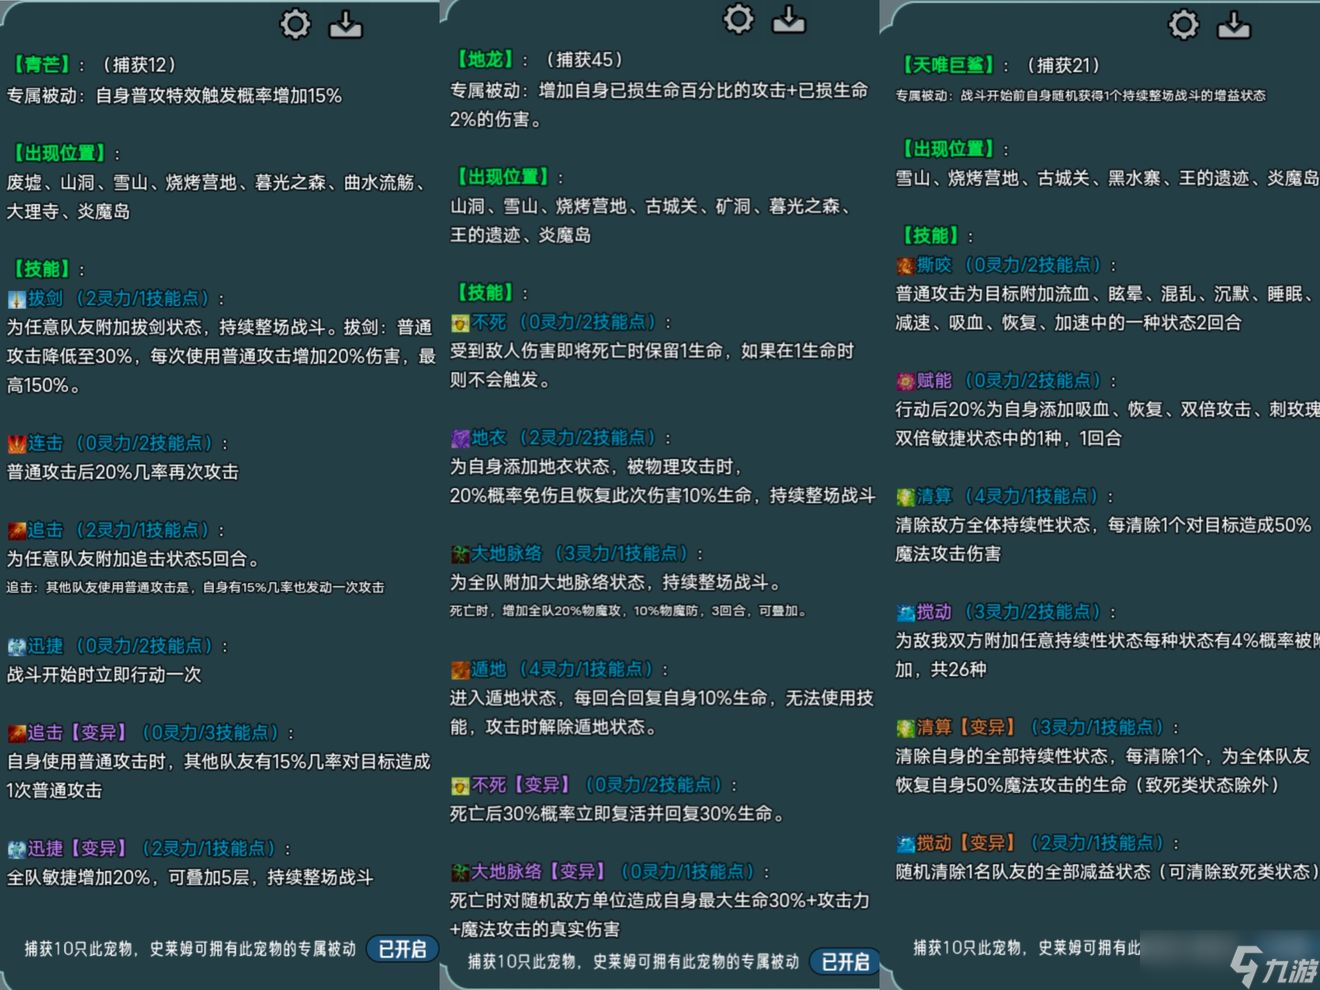Select the 搅动 (3灵力/2技能点) skill icon
The width and height of the screenshot is (1320, 990).
click(905, 612)
